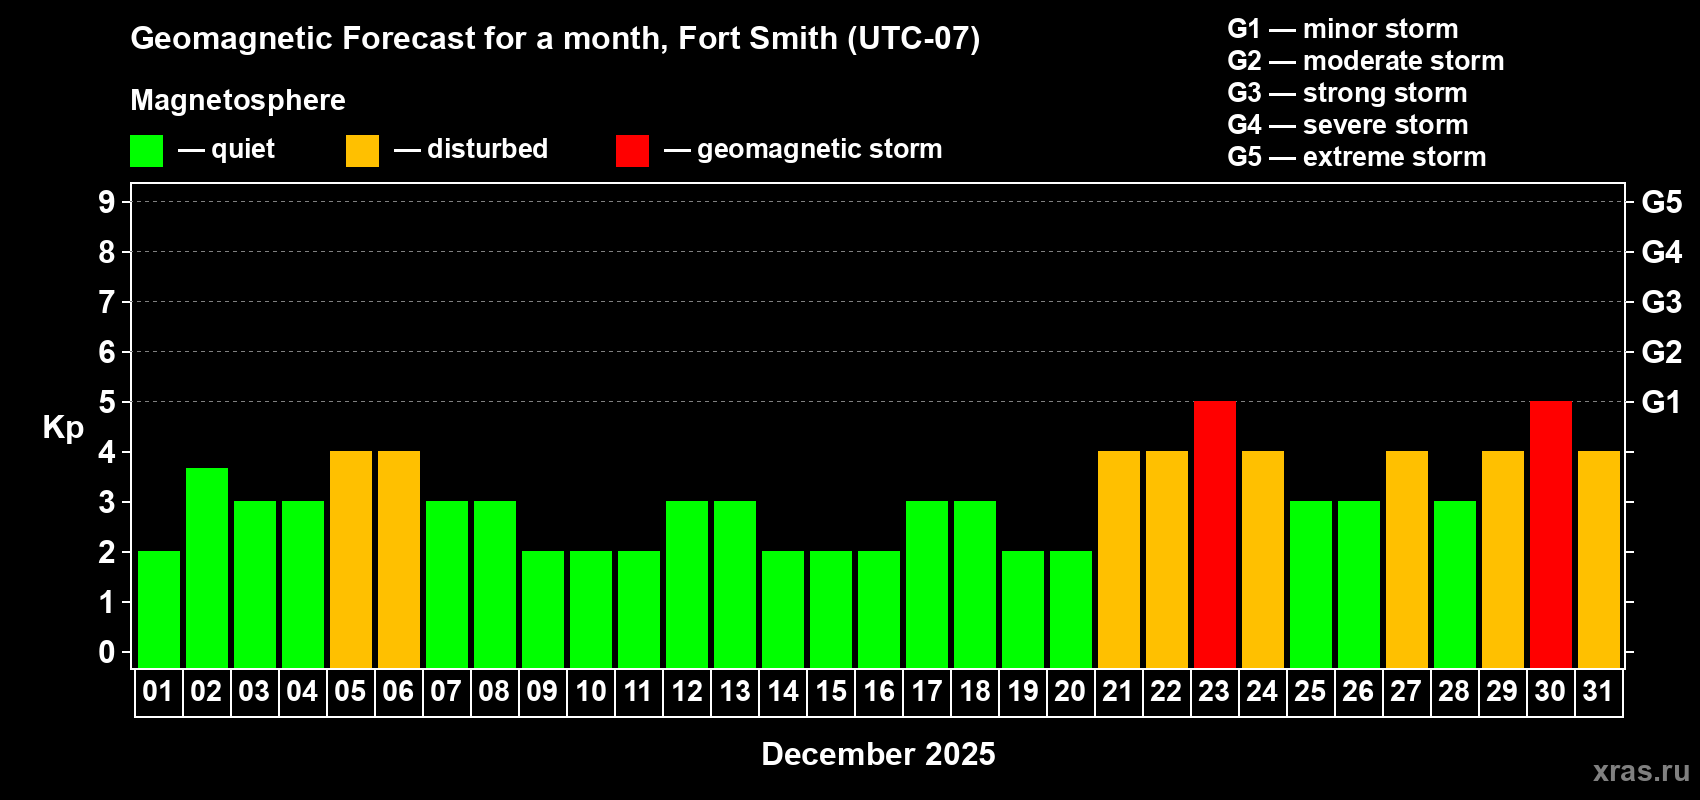Select the orange bar for December 05
Screen dimensions: 1700x800
click(351, 559)
